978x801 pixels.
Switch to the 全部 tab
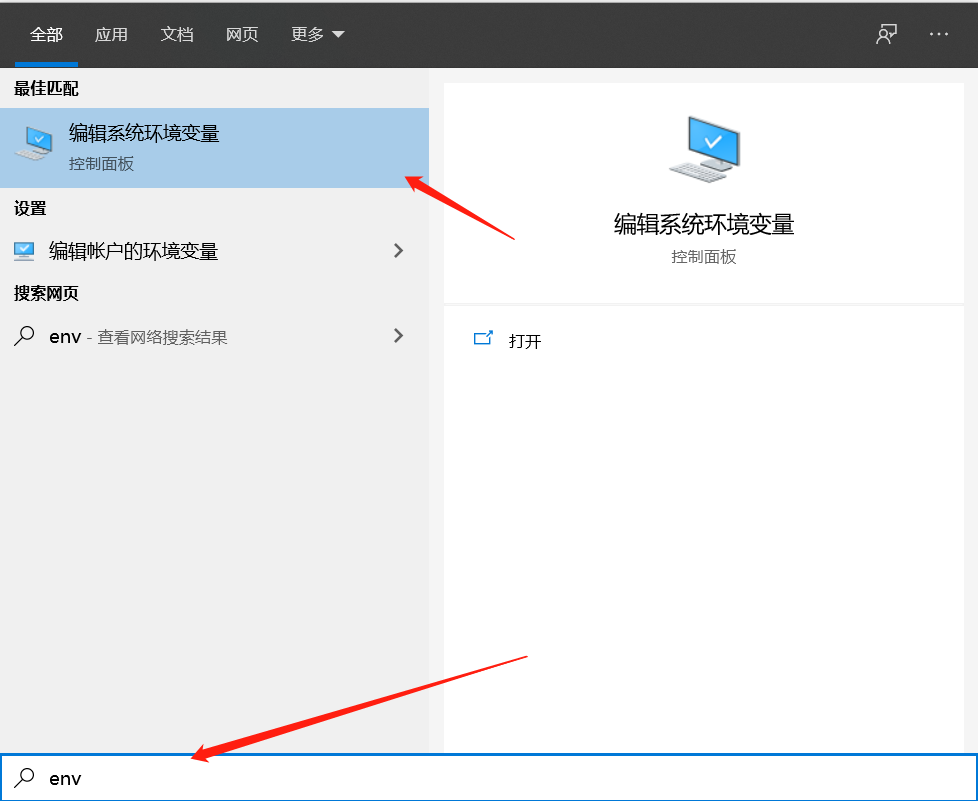[46, 34]
